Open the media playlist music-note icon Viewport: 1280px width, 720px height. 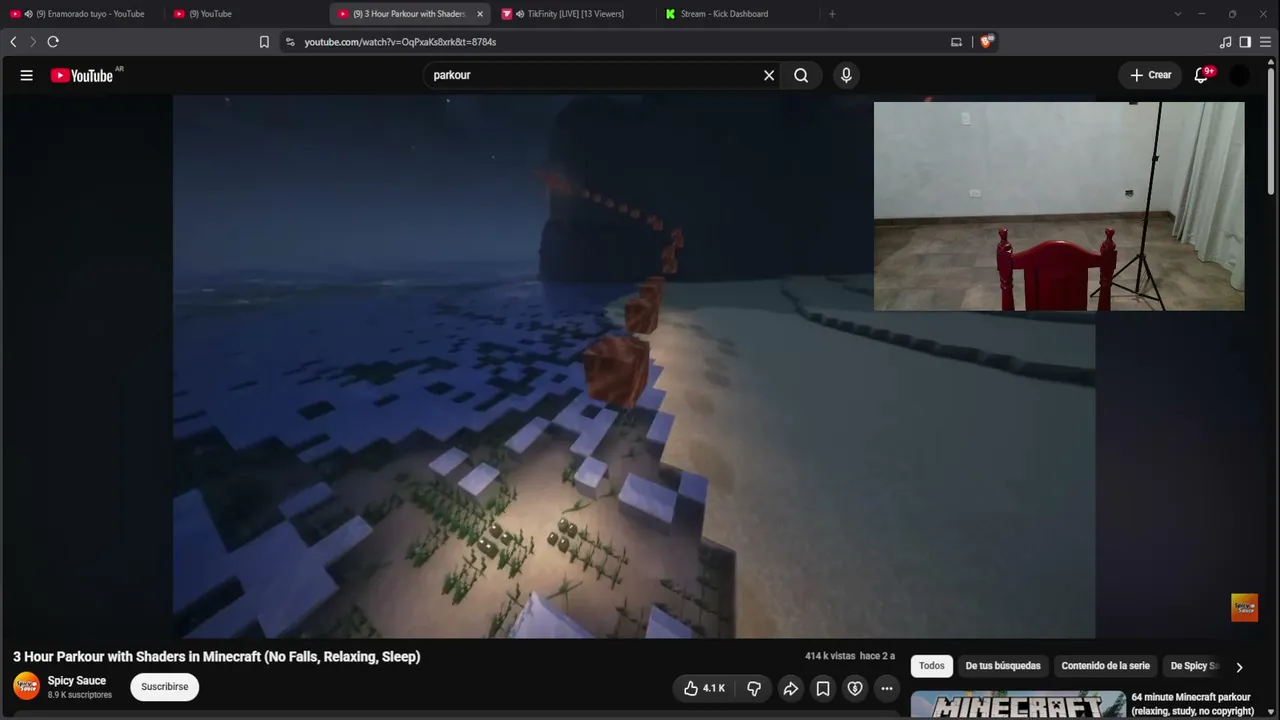pyautogui.click(x=1225, y=42)
